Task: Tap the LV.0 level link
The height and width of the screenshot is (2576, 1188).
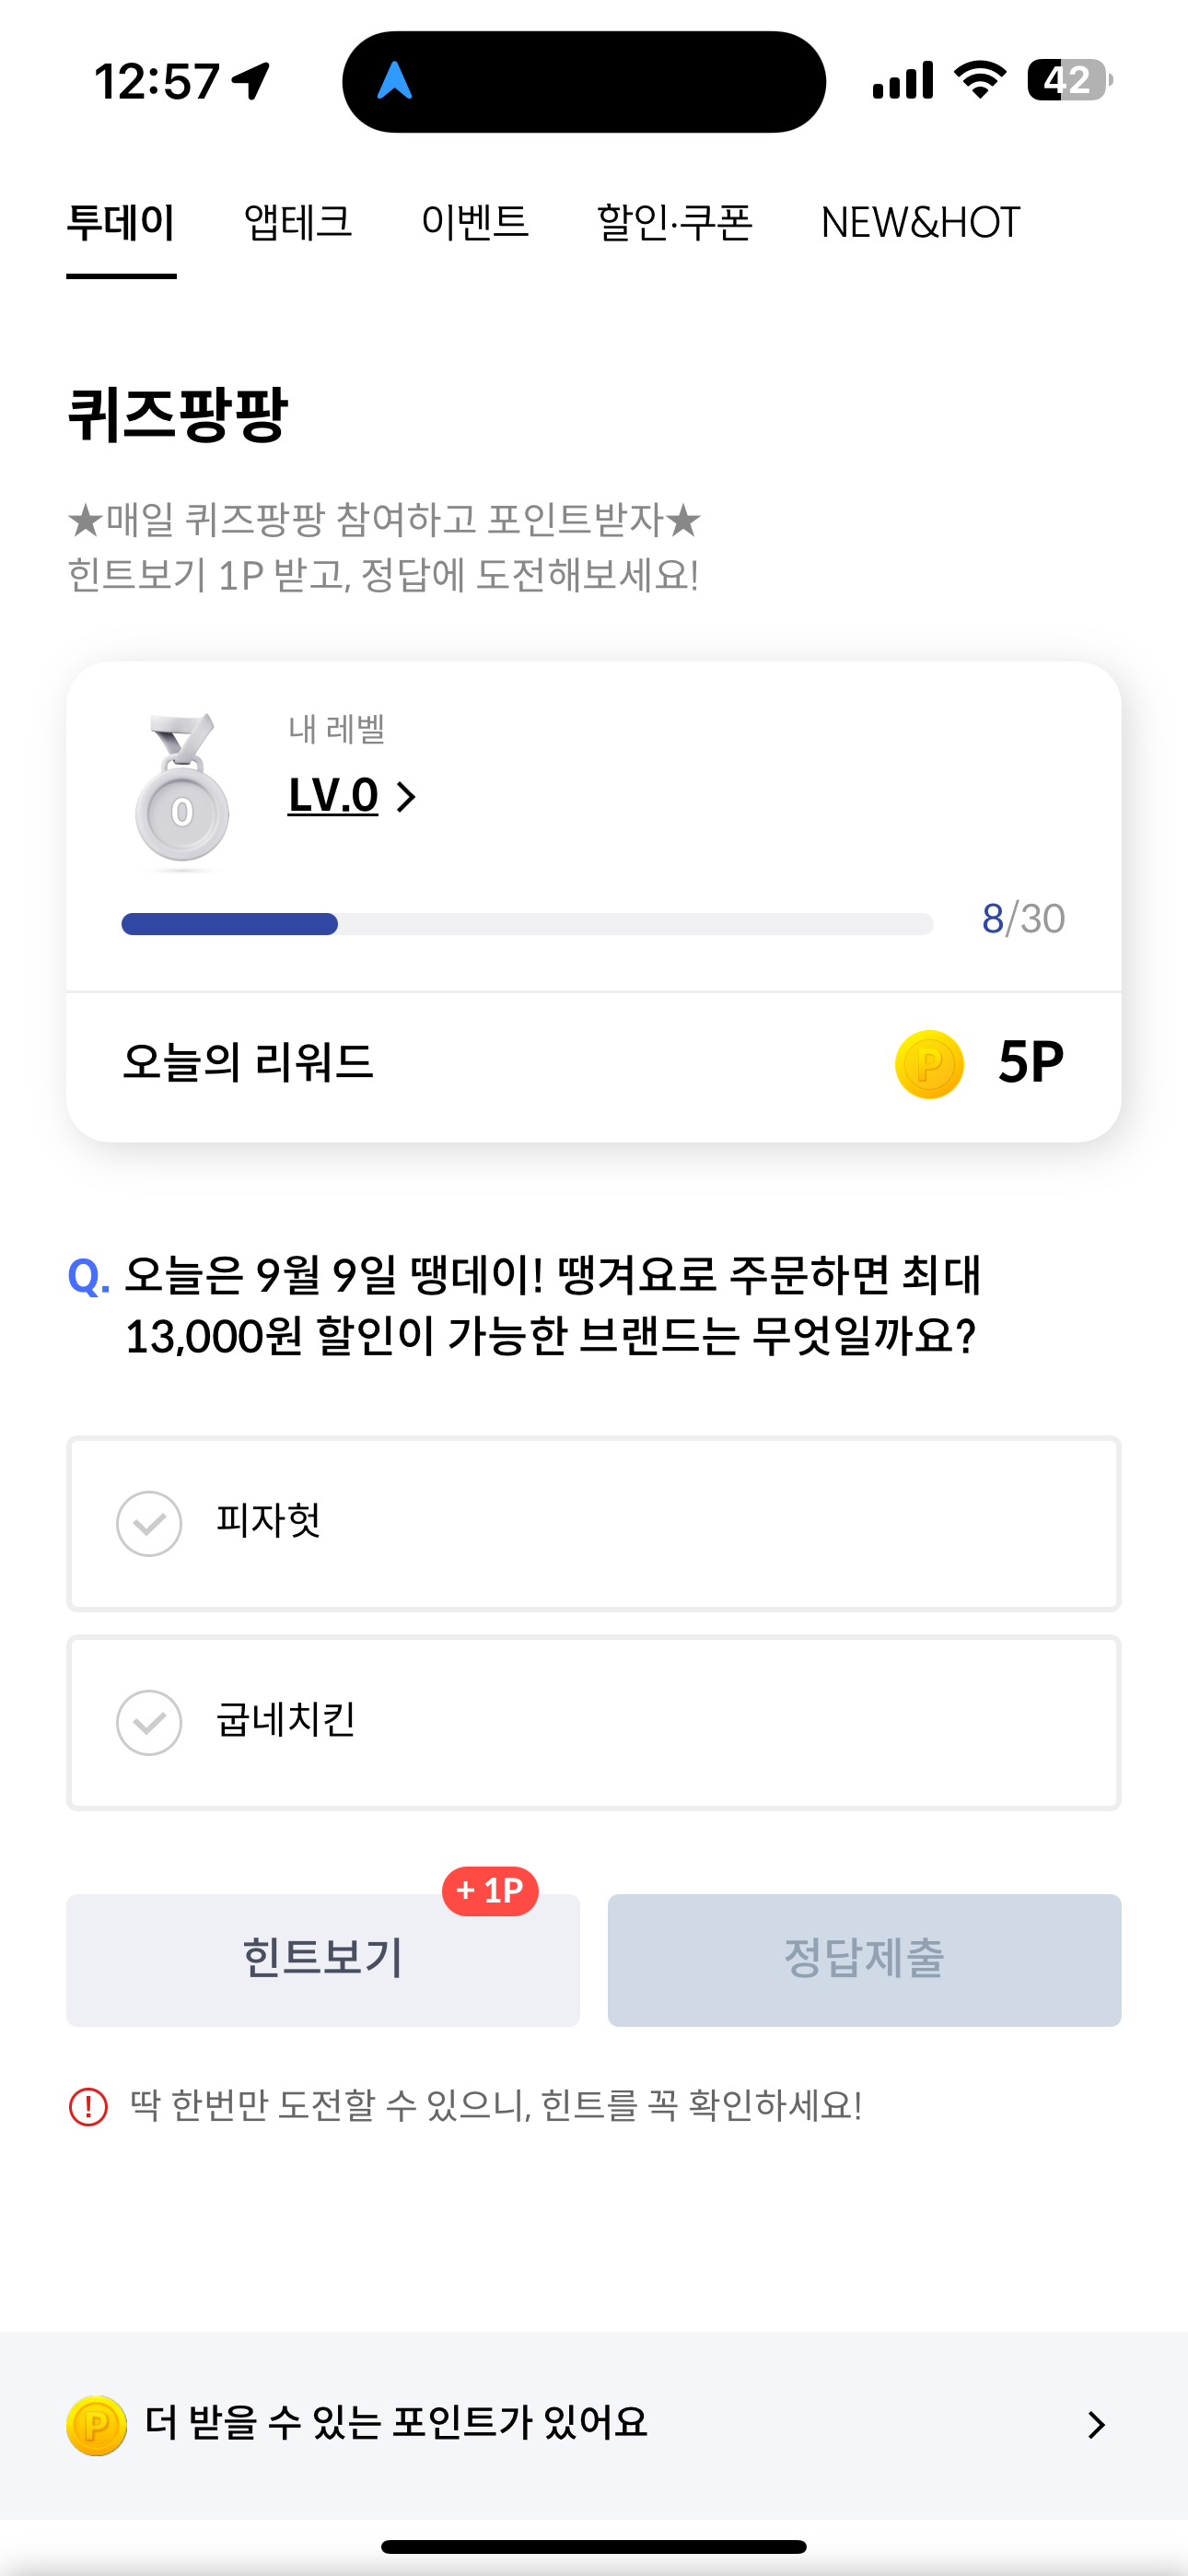Action: click(x=333, y=796)
